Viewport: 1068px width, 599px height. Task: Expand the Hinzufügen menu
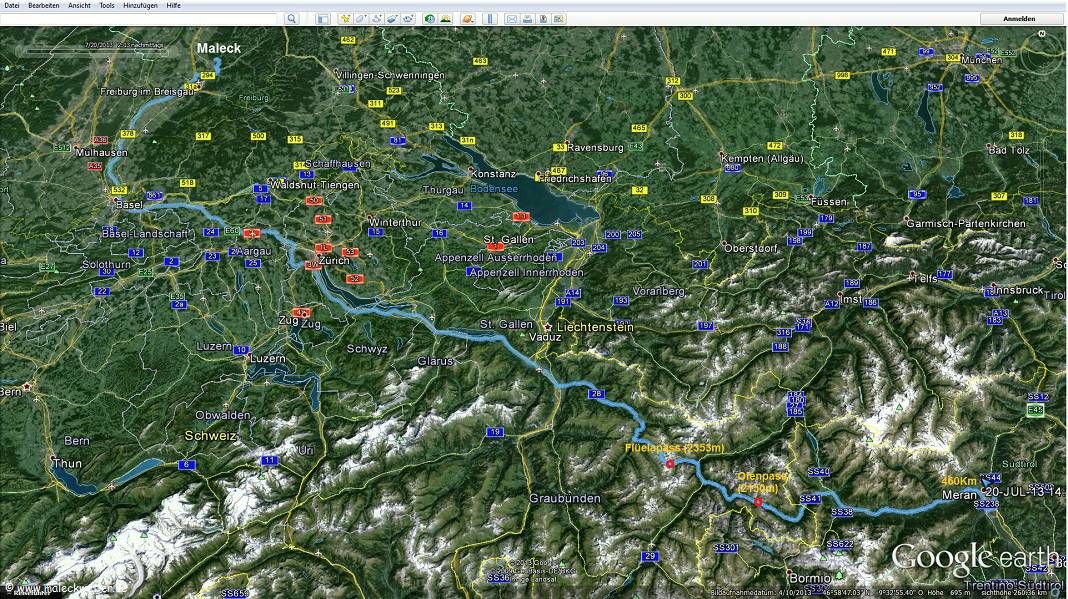[139, 5]
